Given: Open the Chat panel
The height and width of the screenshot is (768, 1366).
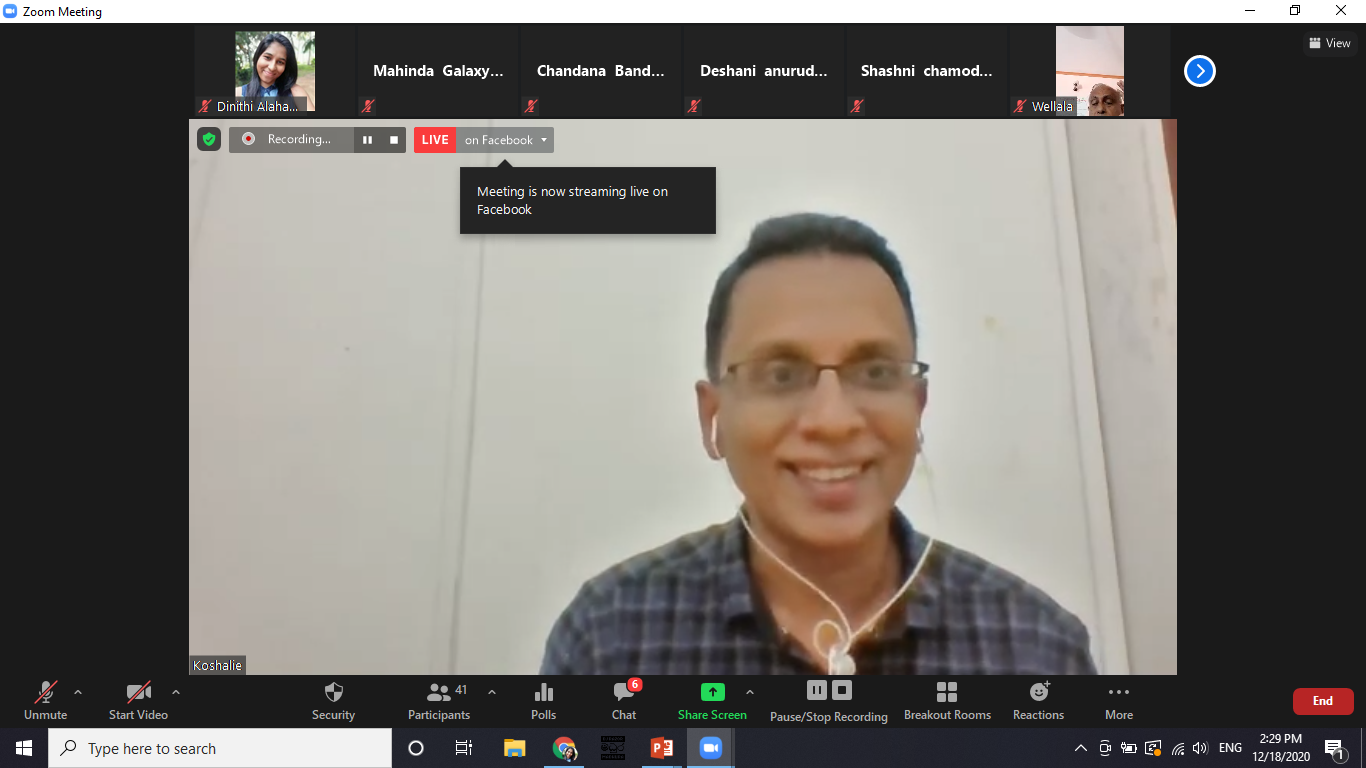Looking at the screenshot, I should pyautogui.click(x=624, y=700).
